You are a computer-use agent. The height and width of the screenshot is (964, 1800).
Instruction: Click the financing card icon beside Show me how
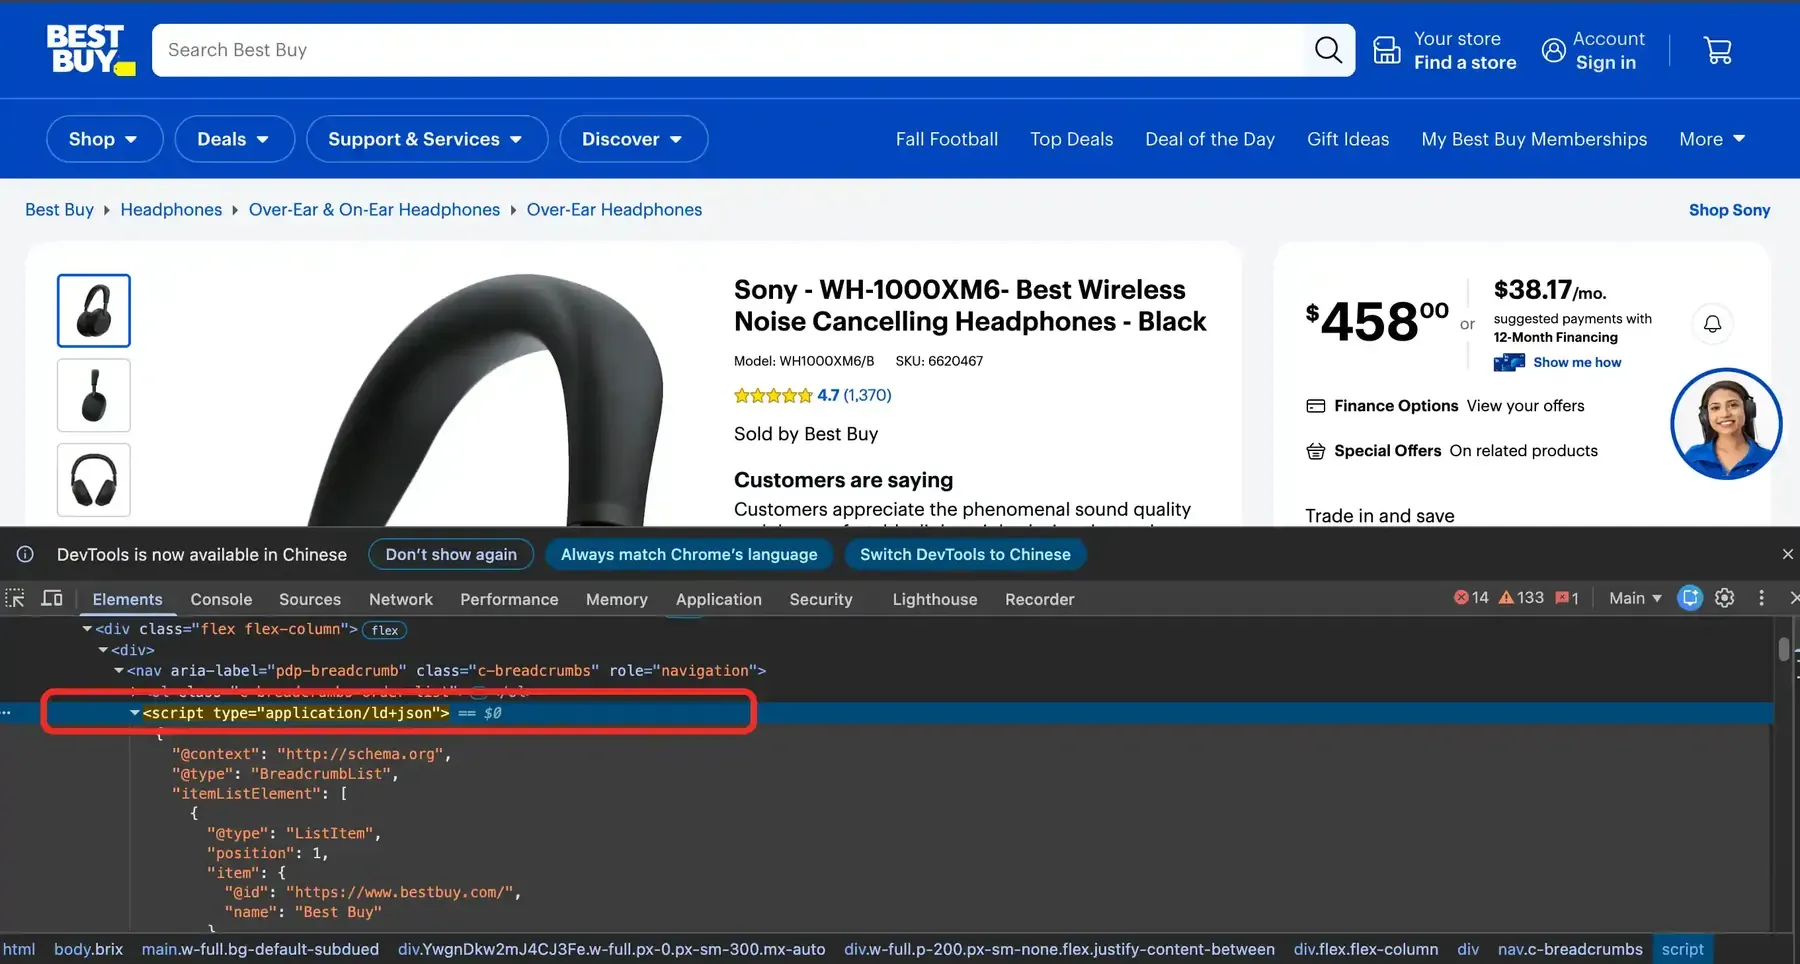pos(1509,362)
